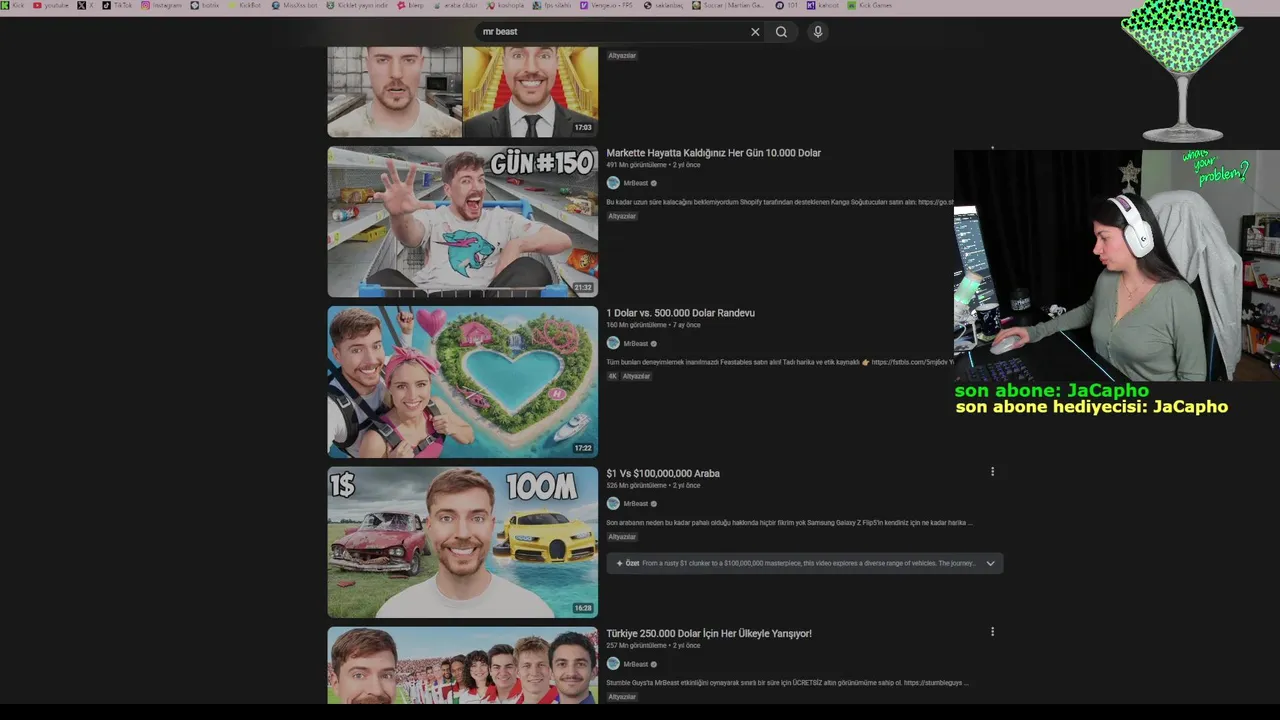The width and height of the screenshot is (1280, 720).
Task: Open the youtube bookmark
Action: [51, 5]
